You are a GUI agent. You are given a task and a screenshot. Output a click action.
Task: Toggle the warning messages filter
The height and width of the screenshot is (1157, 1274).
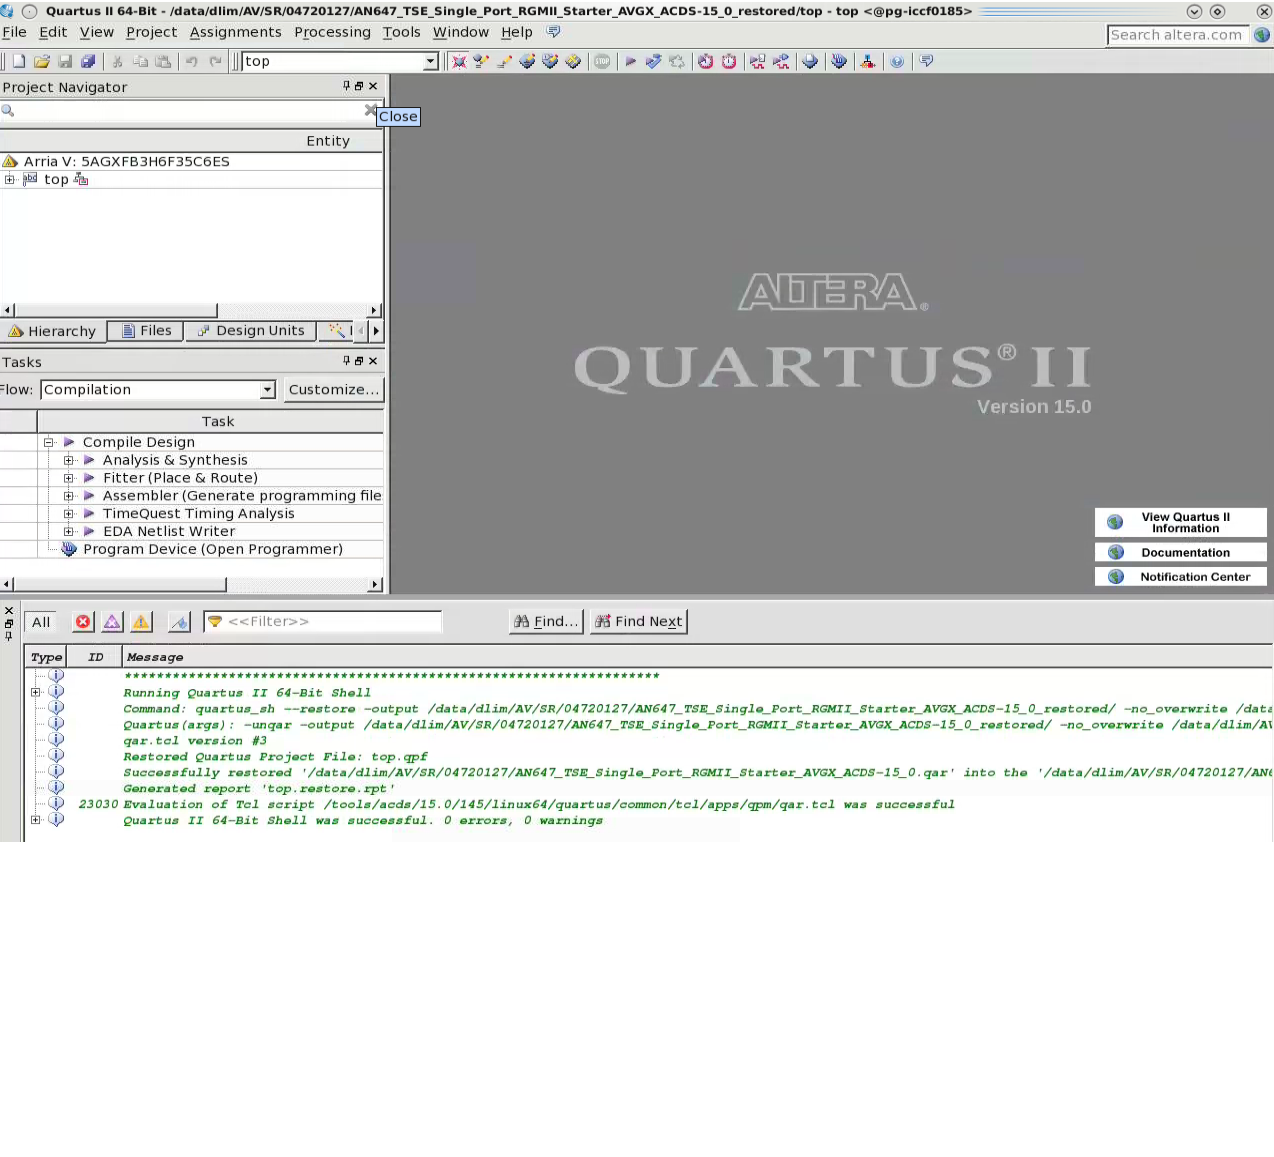pos(142,622)
